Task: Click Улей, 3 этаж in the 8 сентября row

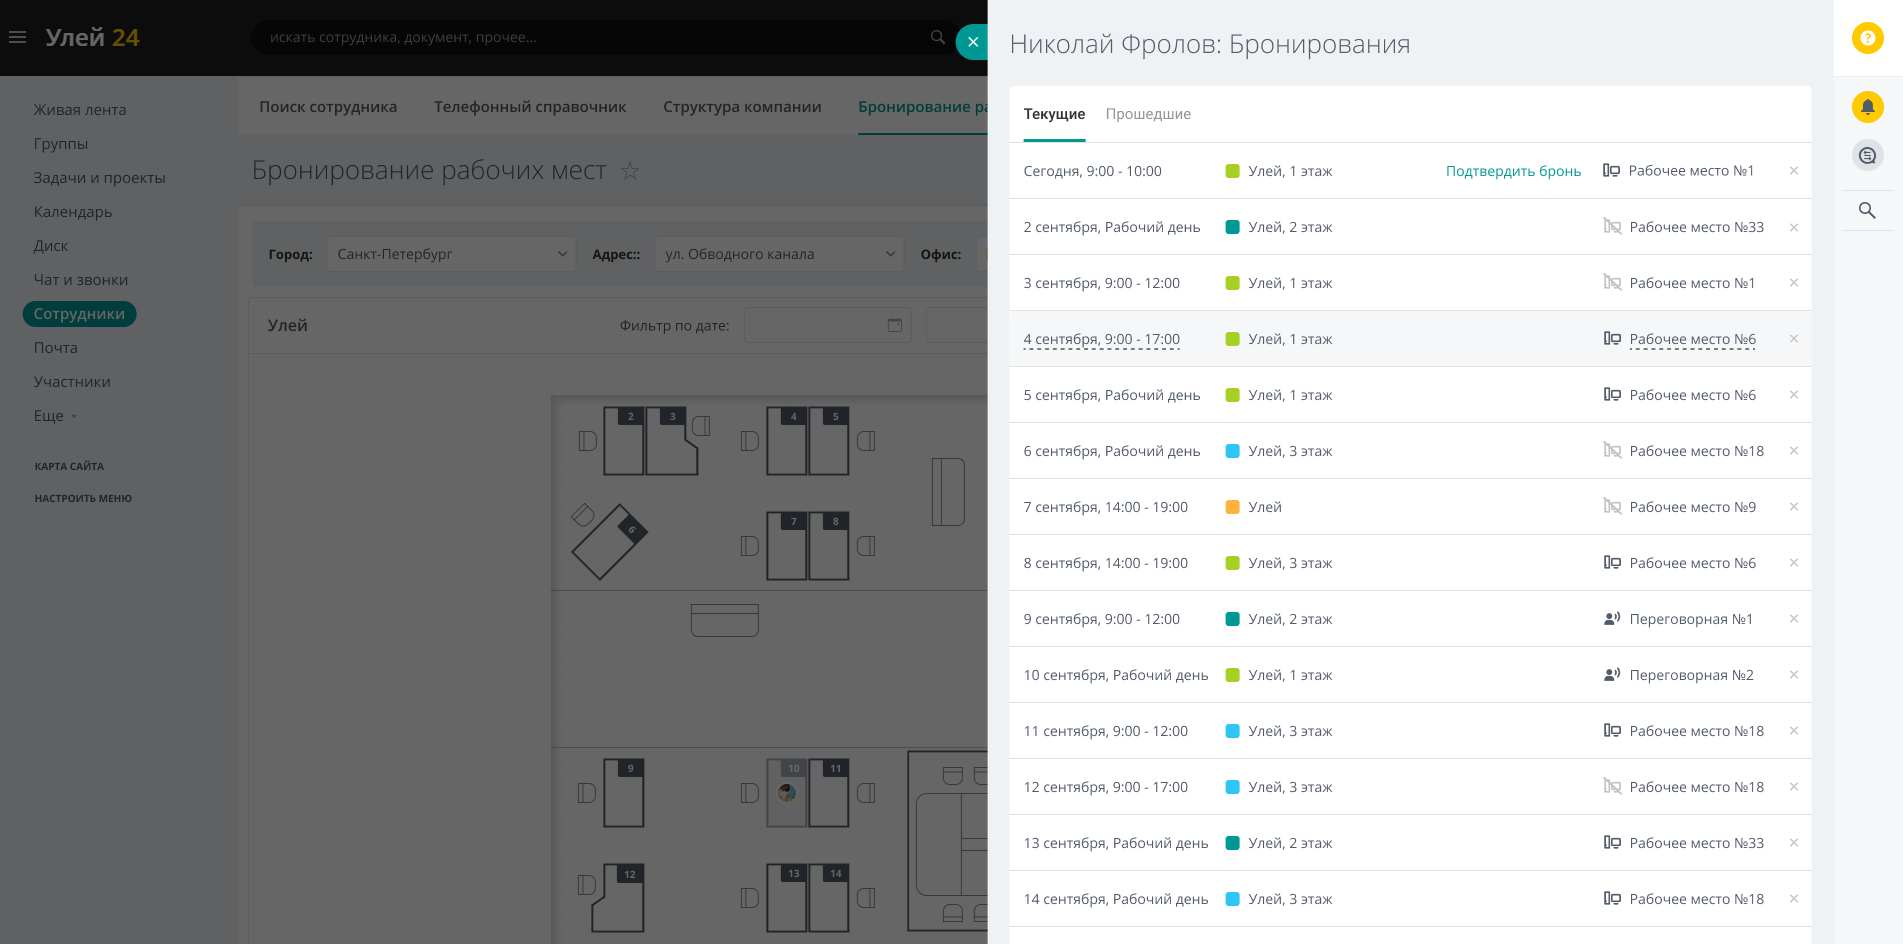Action: click(x=1290, y=563)
